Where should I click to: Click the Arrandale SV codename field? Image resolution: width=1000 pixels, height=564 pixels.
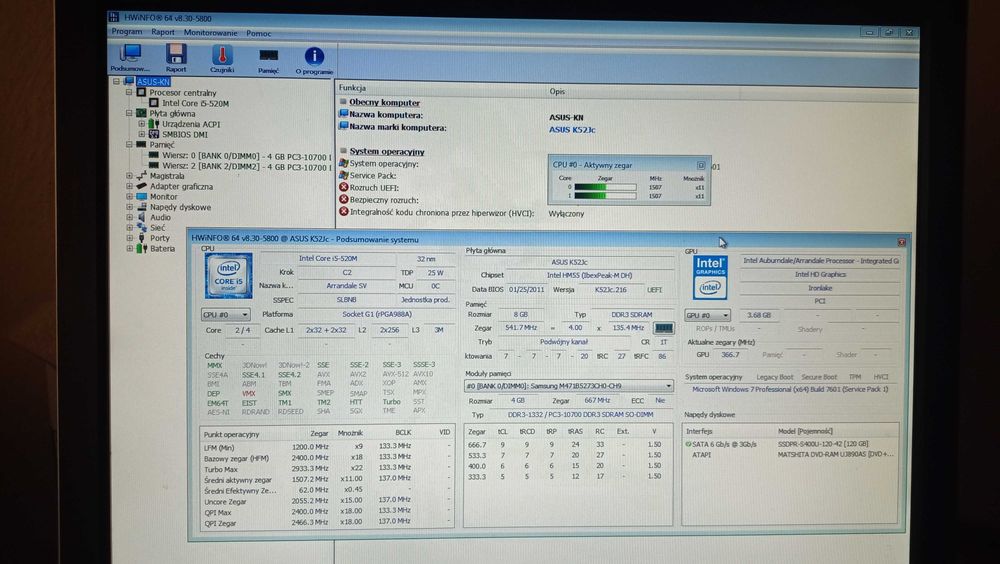point(346,286)
